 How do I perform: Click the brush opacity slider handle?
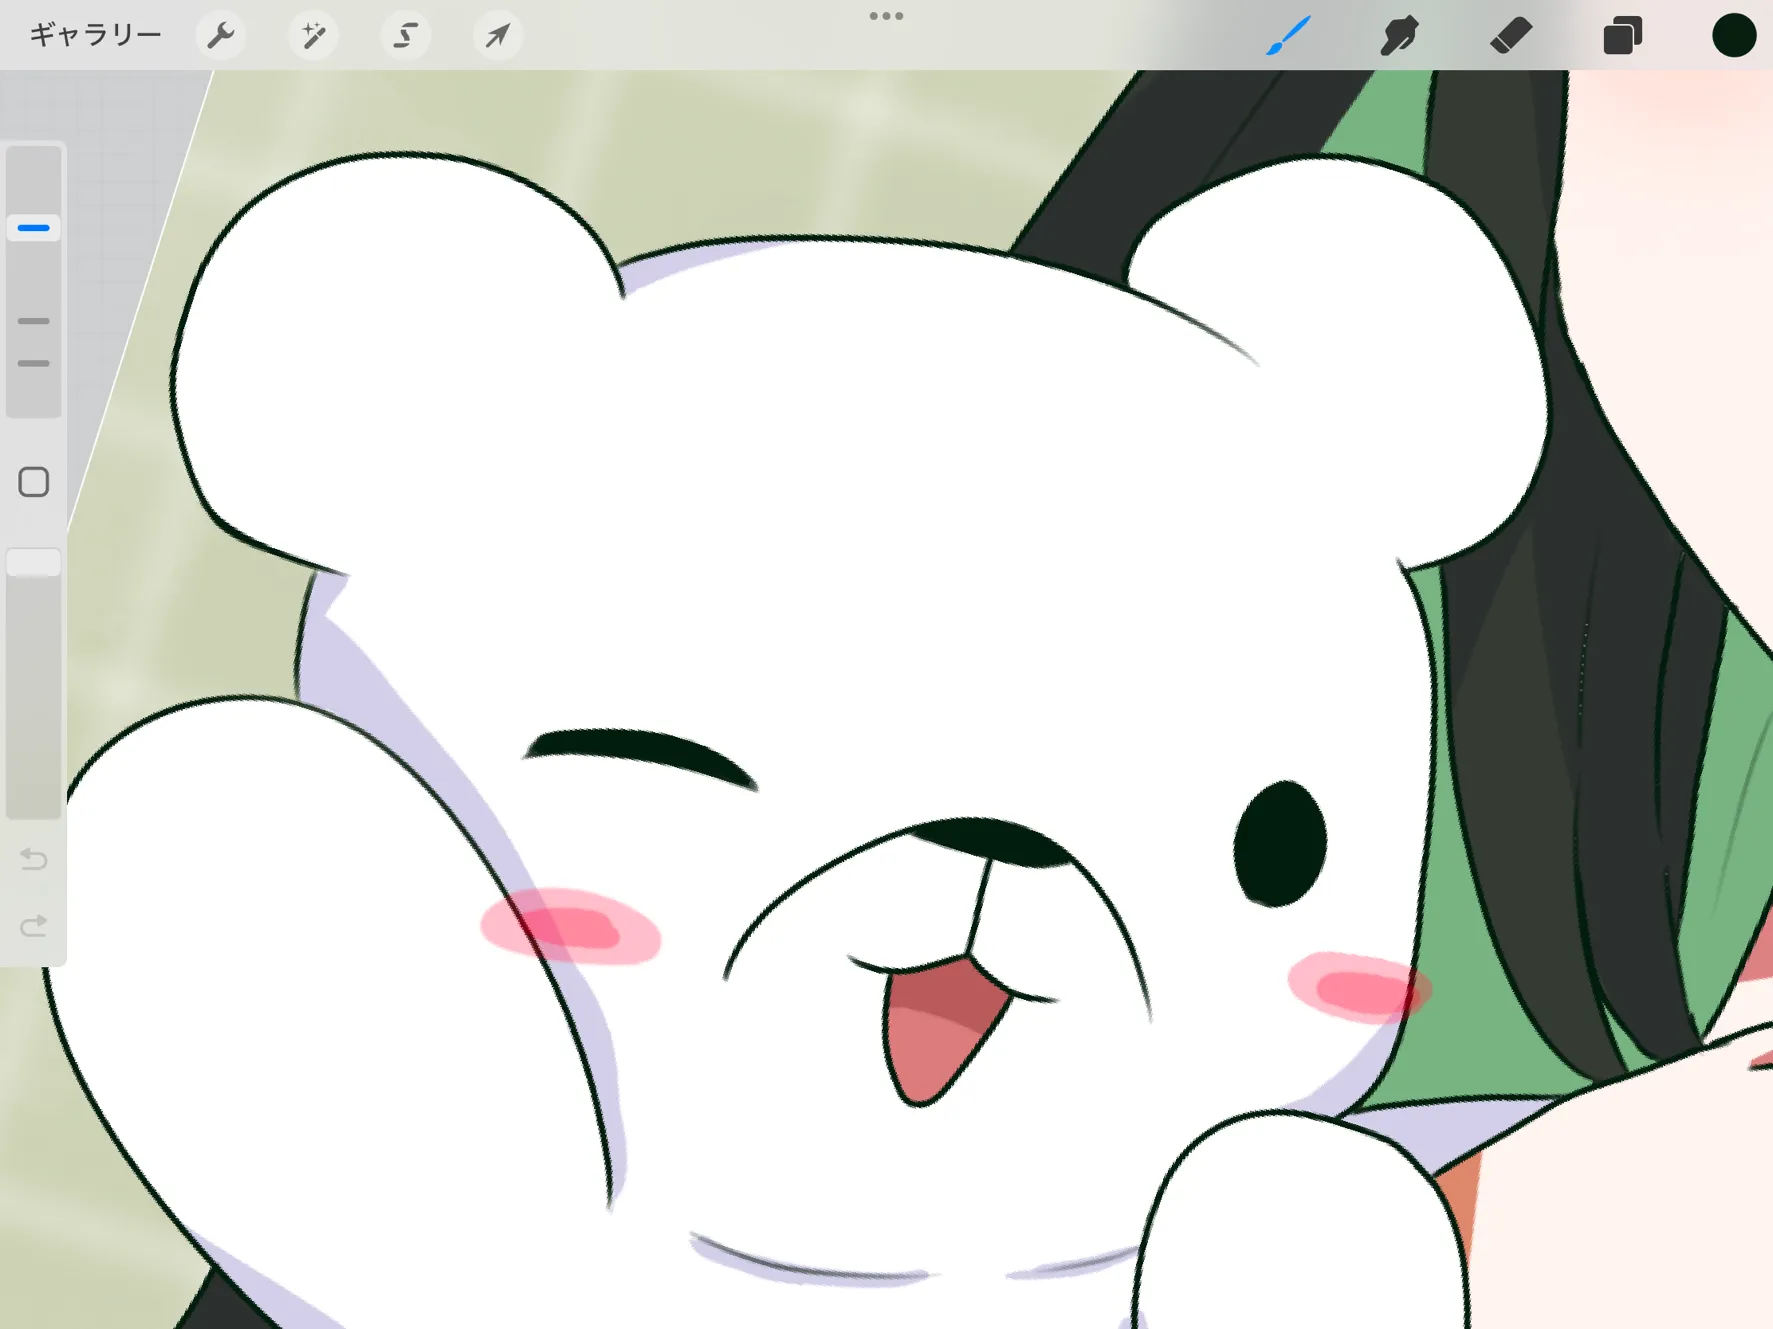pos(34,562)
